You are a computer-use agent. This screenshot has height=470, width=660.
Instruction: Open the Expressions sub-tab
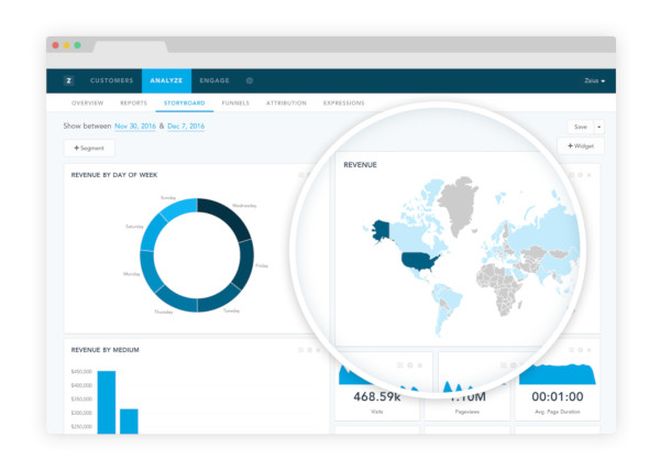343,103
